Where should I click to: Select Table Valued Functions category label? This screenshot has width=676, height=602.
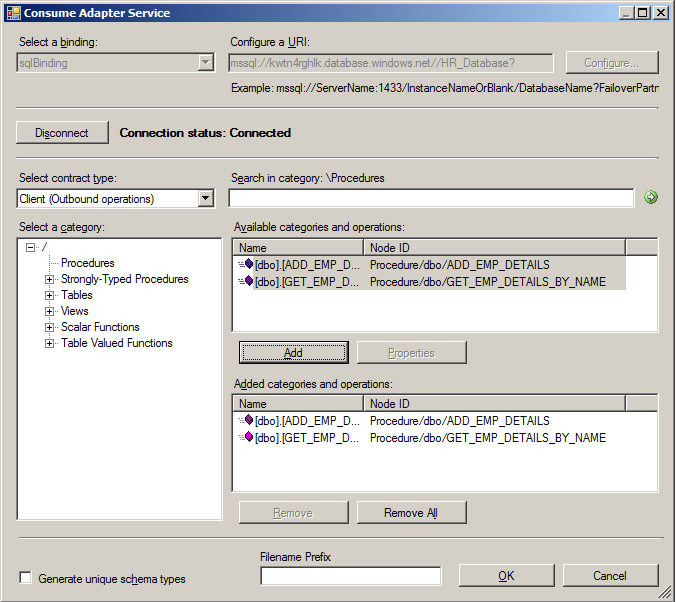(x=116, y=343)
